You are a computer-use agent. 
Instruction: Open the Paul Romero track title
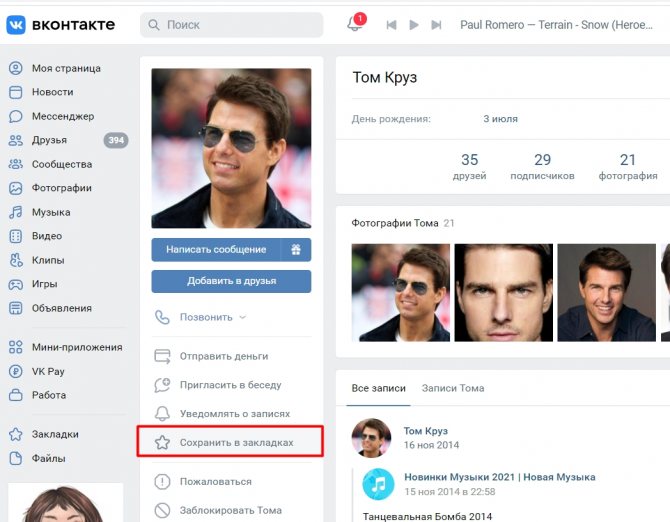(x=556, y=25)
